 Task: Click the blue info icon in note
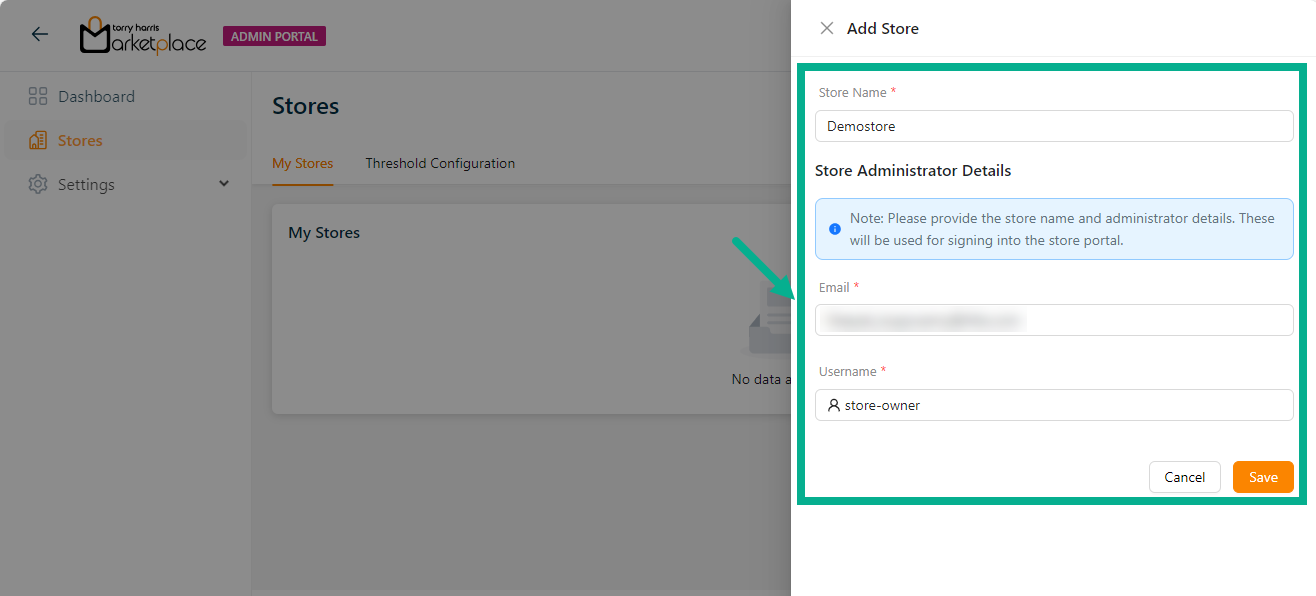pos(835,229)
